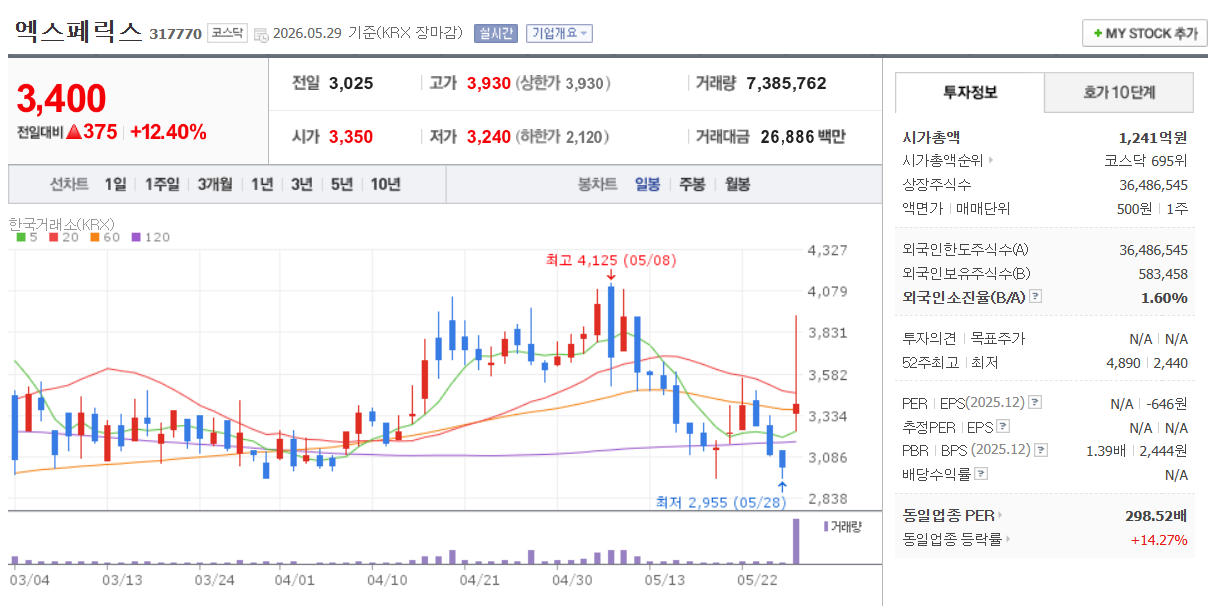This screenshot has width=1219, height=606.
Task: Click the 저가 value 3,240
Action: tap(489, 137)
